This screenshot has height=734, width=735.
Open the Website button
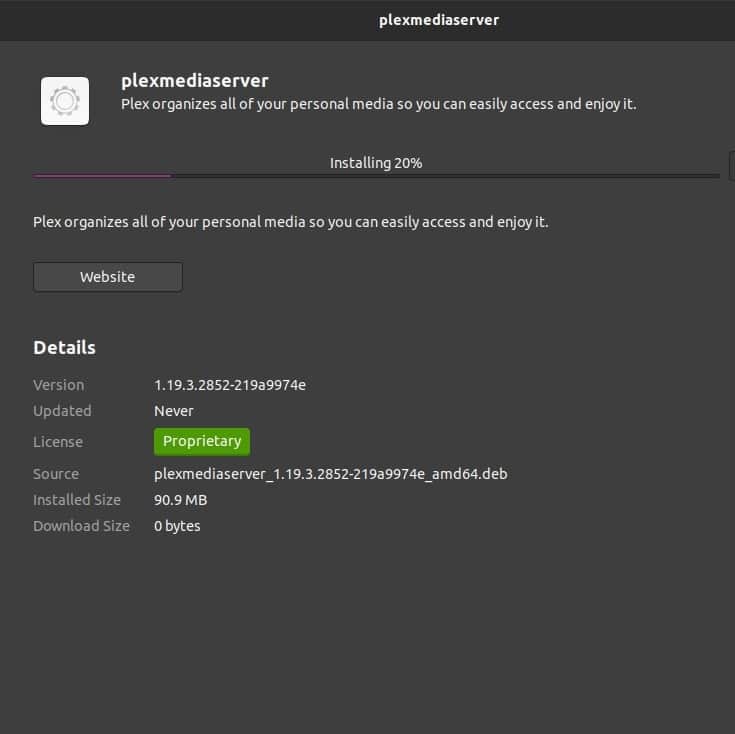(108, 277)
